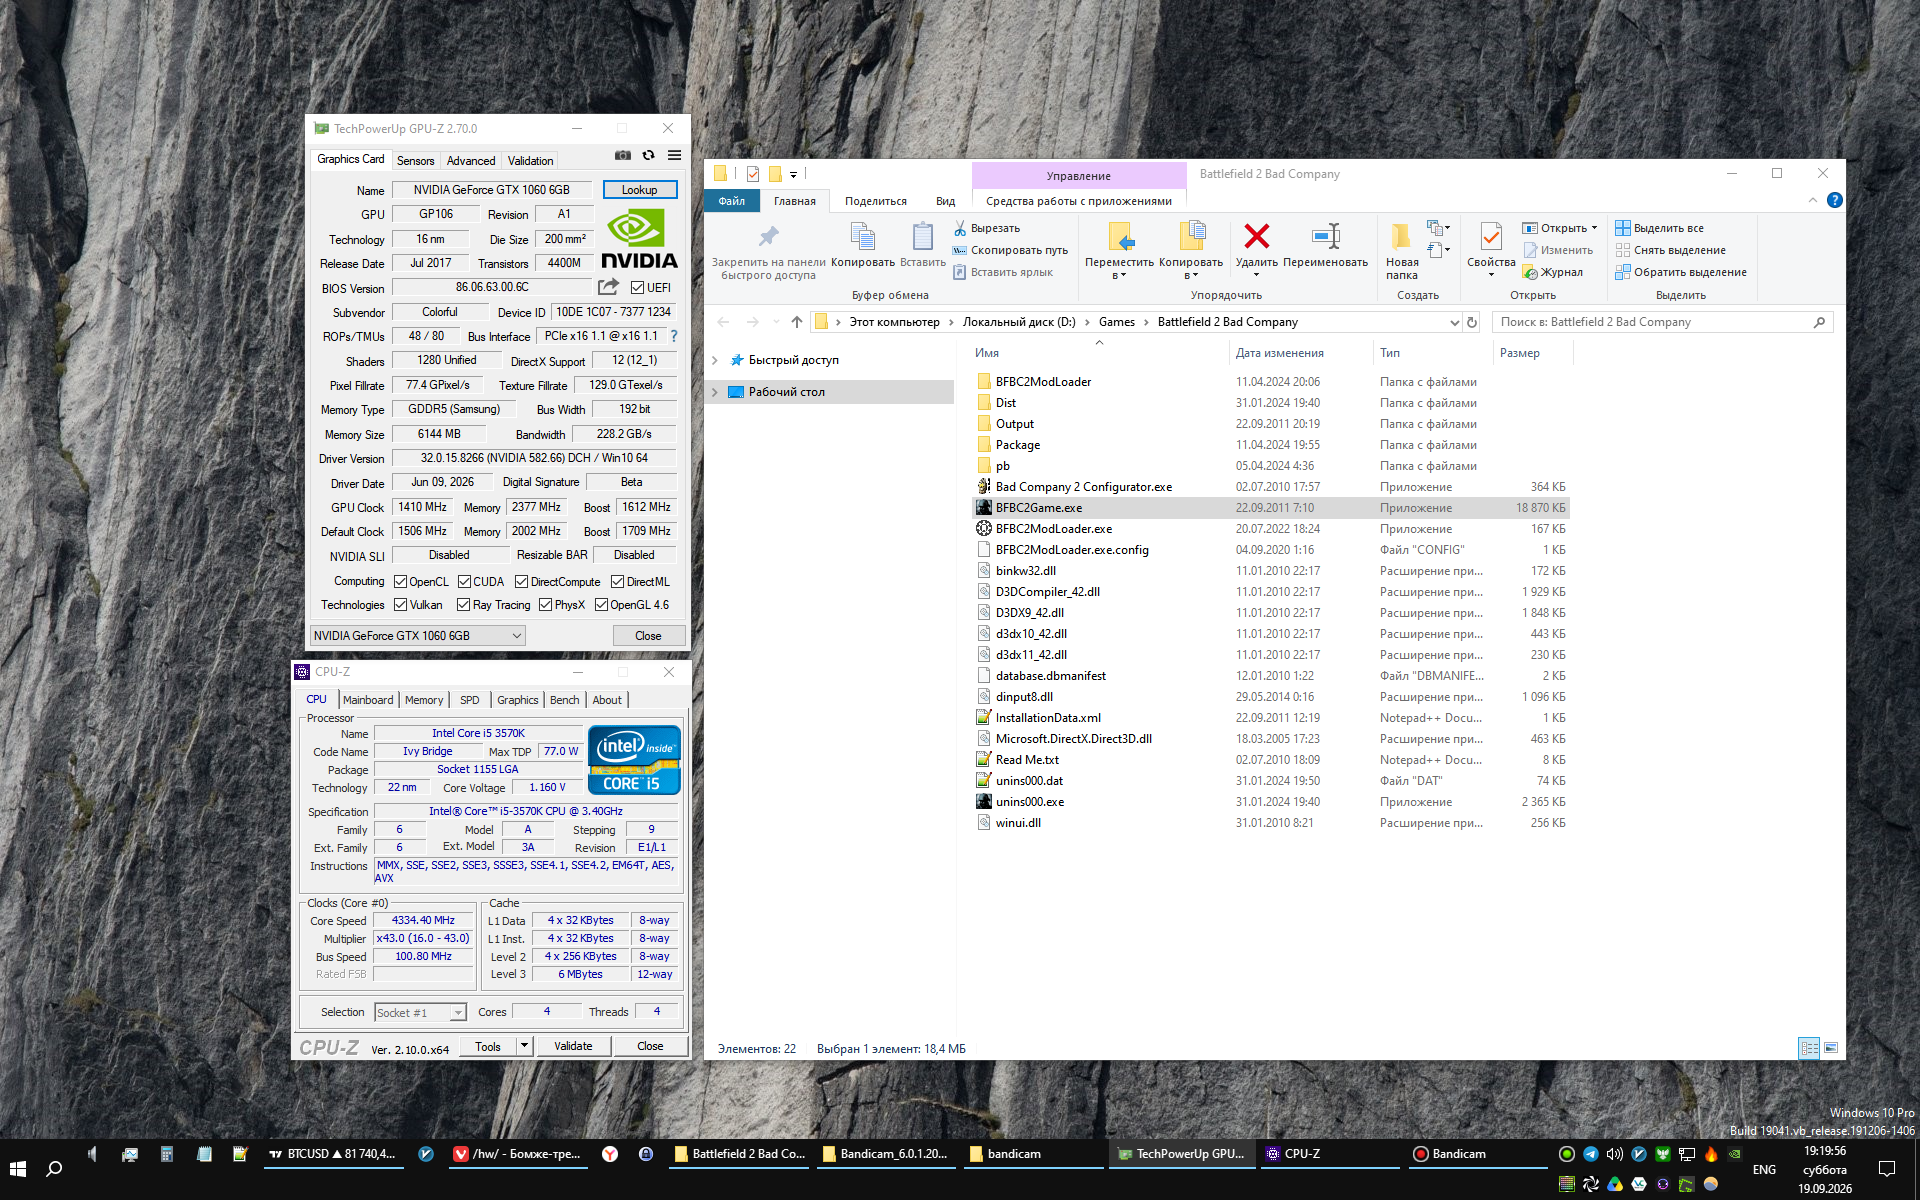Open the GTX 1060 6GB GPU selector dropdown
This screenshot has height=1200, width=1920.
coord(418,636)
